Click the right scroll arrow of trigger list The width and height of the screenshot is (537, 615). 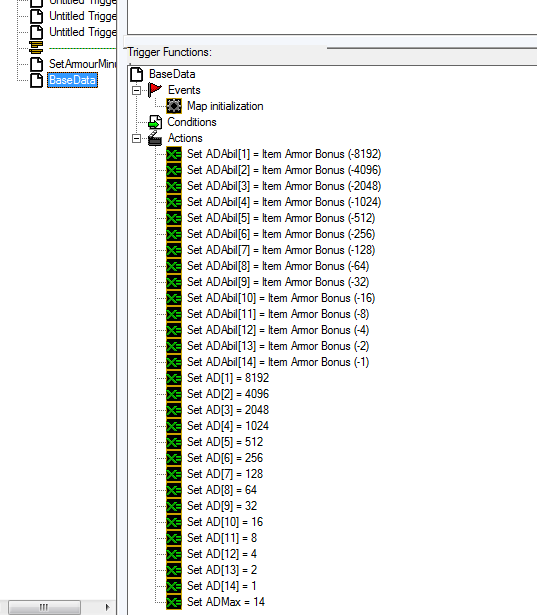(x=107, y=607)
